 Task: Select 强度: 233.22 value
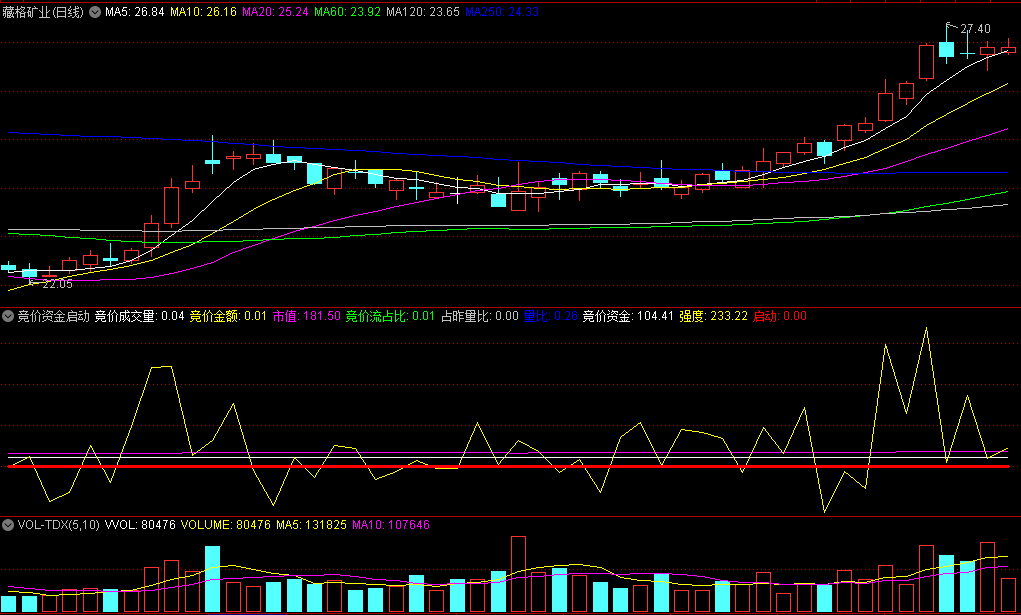click(x=713, y=317)
